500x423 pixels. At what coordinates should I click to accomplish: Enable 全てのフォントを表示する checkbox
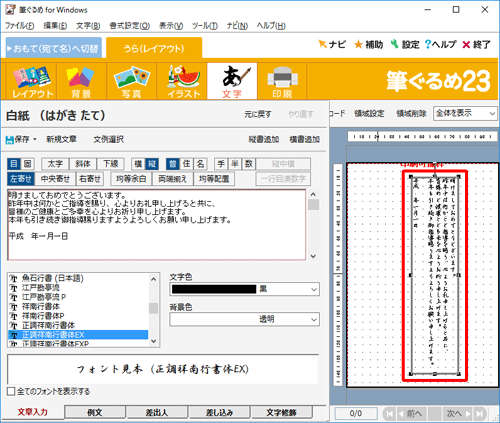coord(11,391)
